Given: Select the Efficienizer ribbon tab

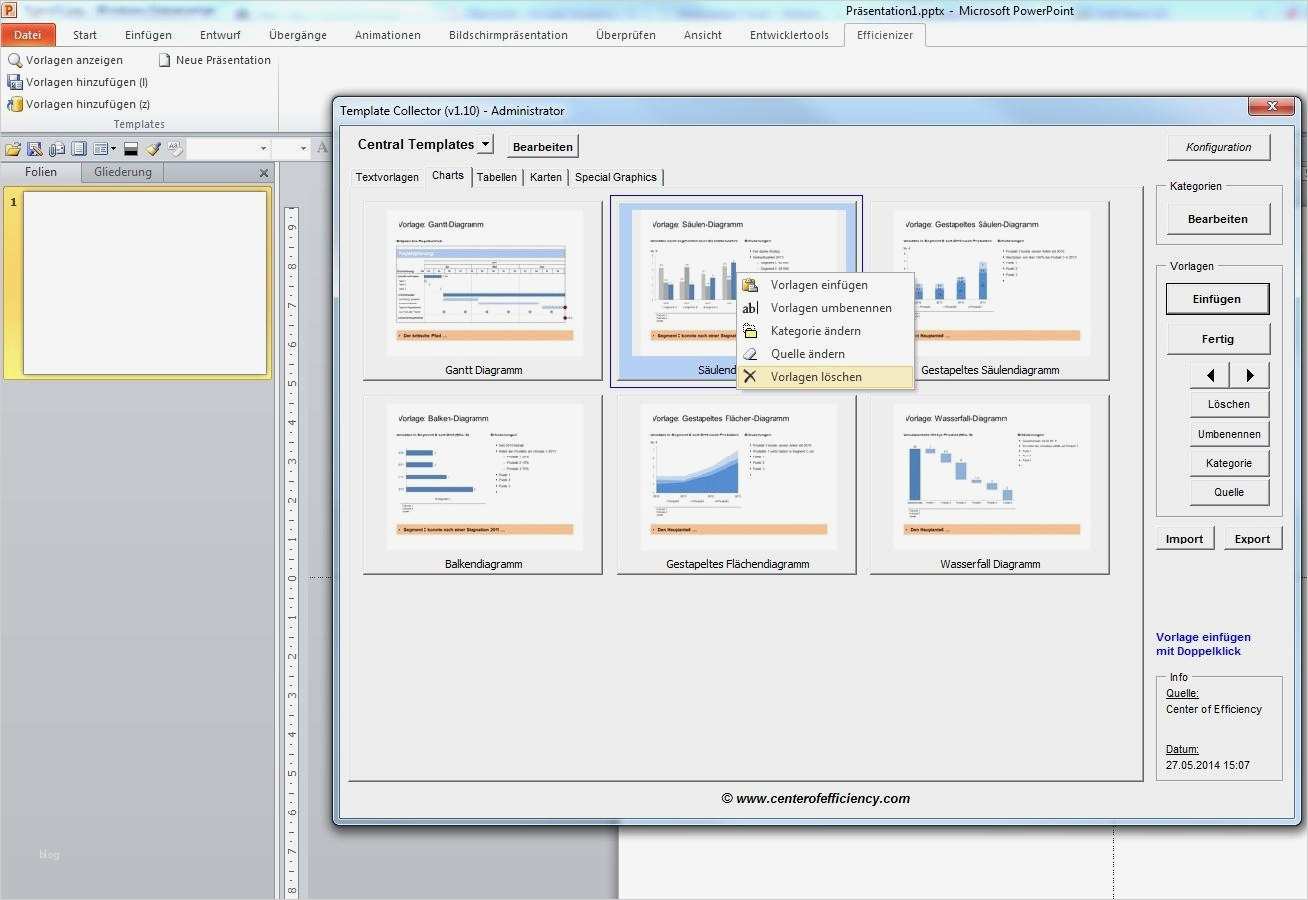Looking at the screenshot, I should coord(885,35).
